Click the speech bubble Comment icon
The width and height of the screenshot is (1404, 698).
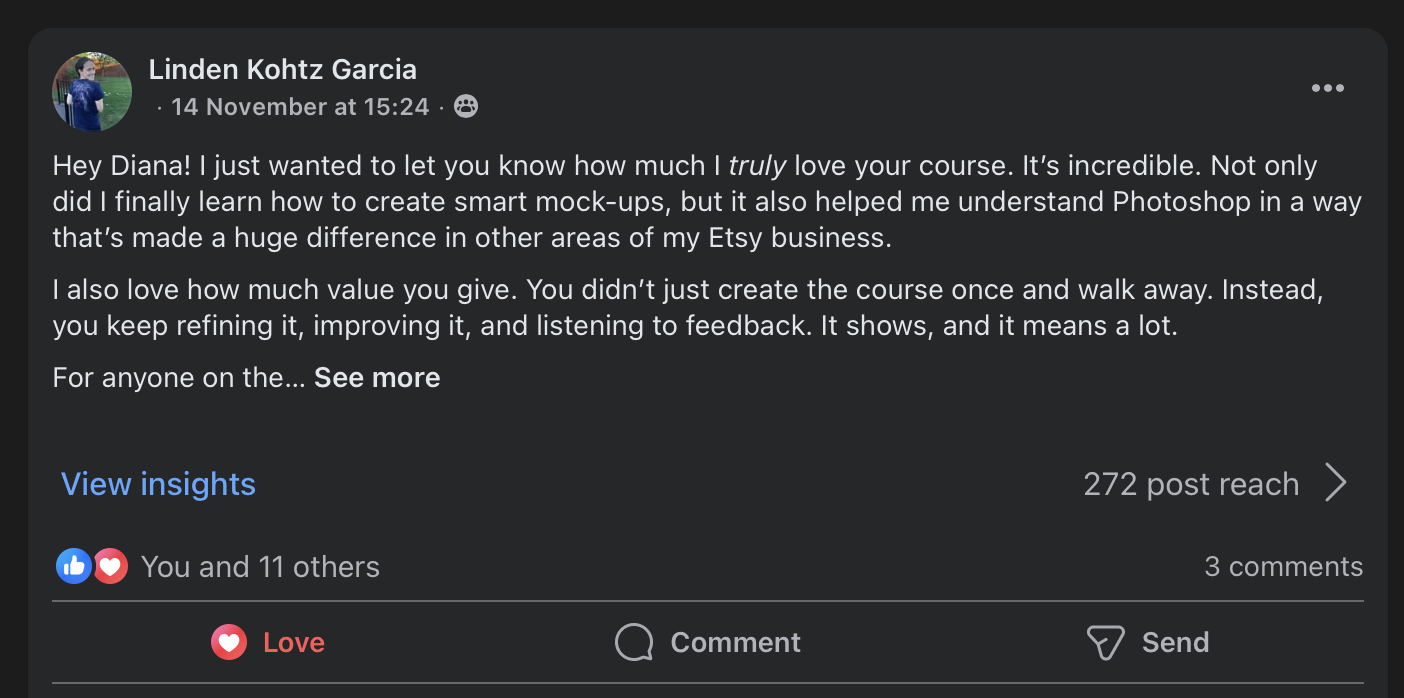(634, 642)
